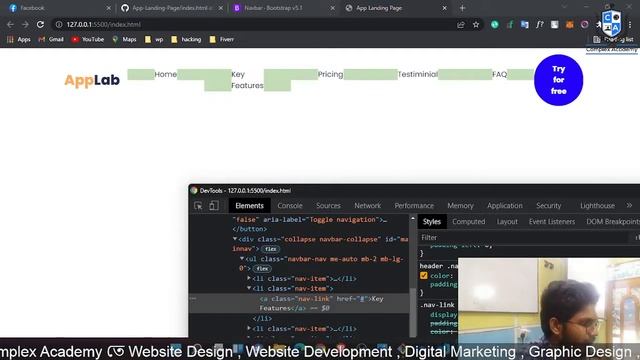Expand the nav-item li below Key Features
This screenshot has width=640, height=360.
coord(249,328)
